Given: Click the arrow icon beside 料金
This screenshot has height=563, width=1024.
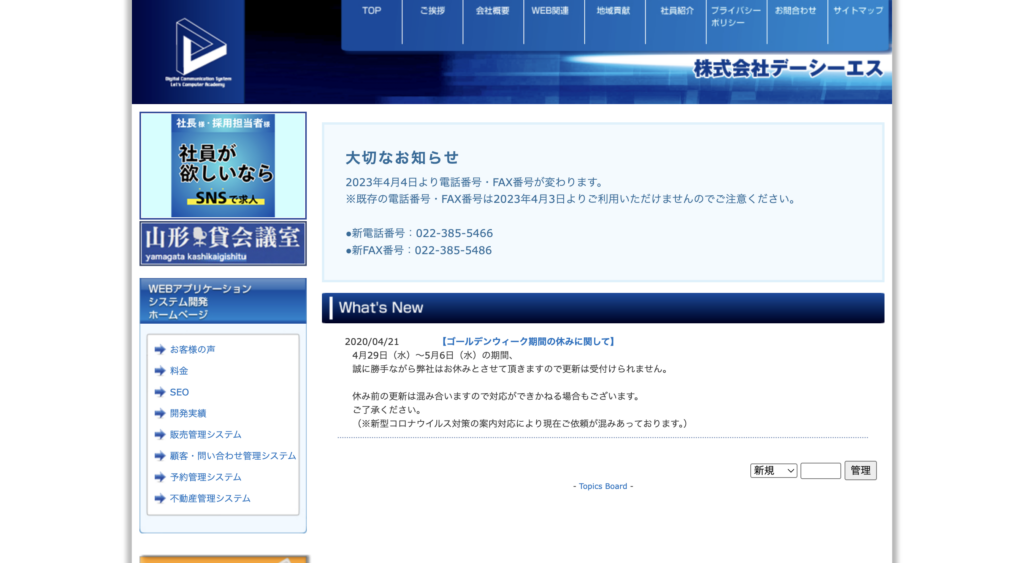Looking at the screenshot, I should pos(160,371).
